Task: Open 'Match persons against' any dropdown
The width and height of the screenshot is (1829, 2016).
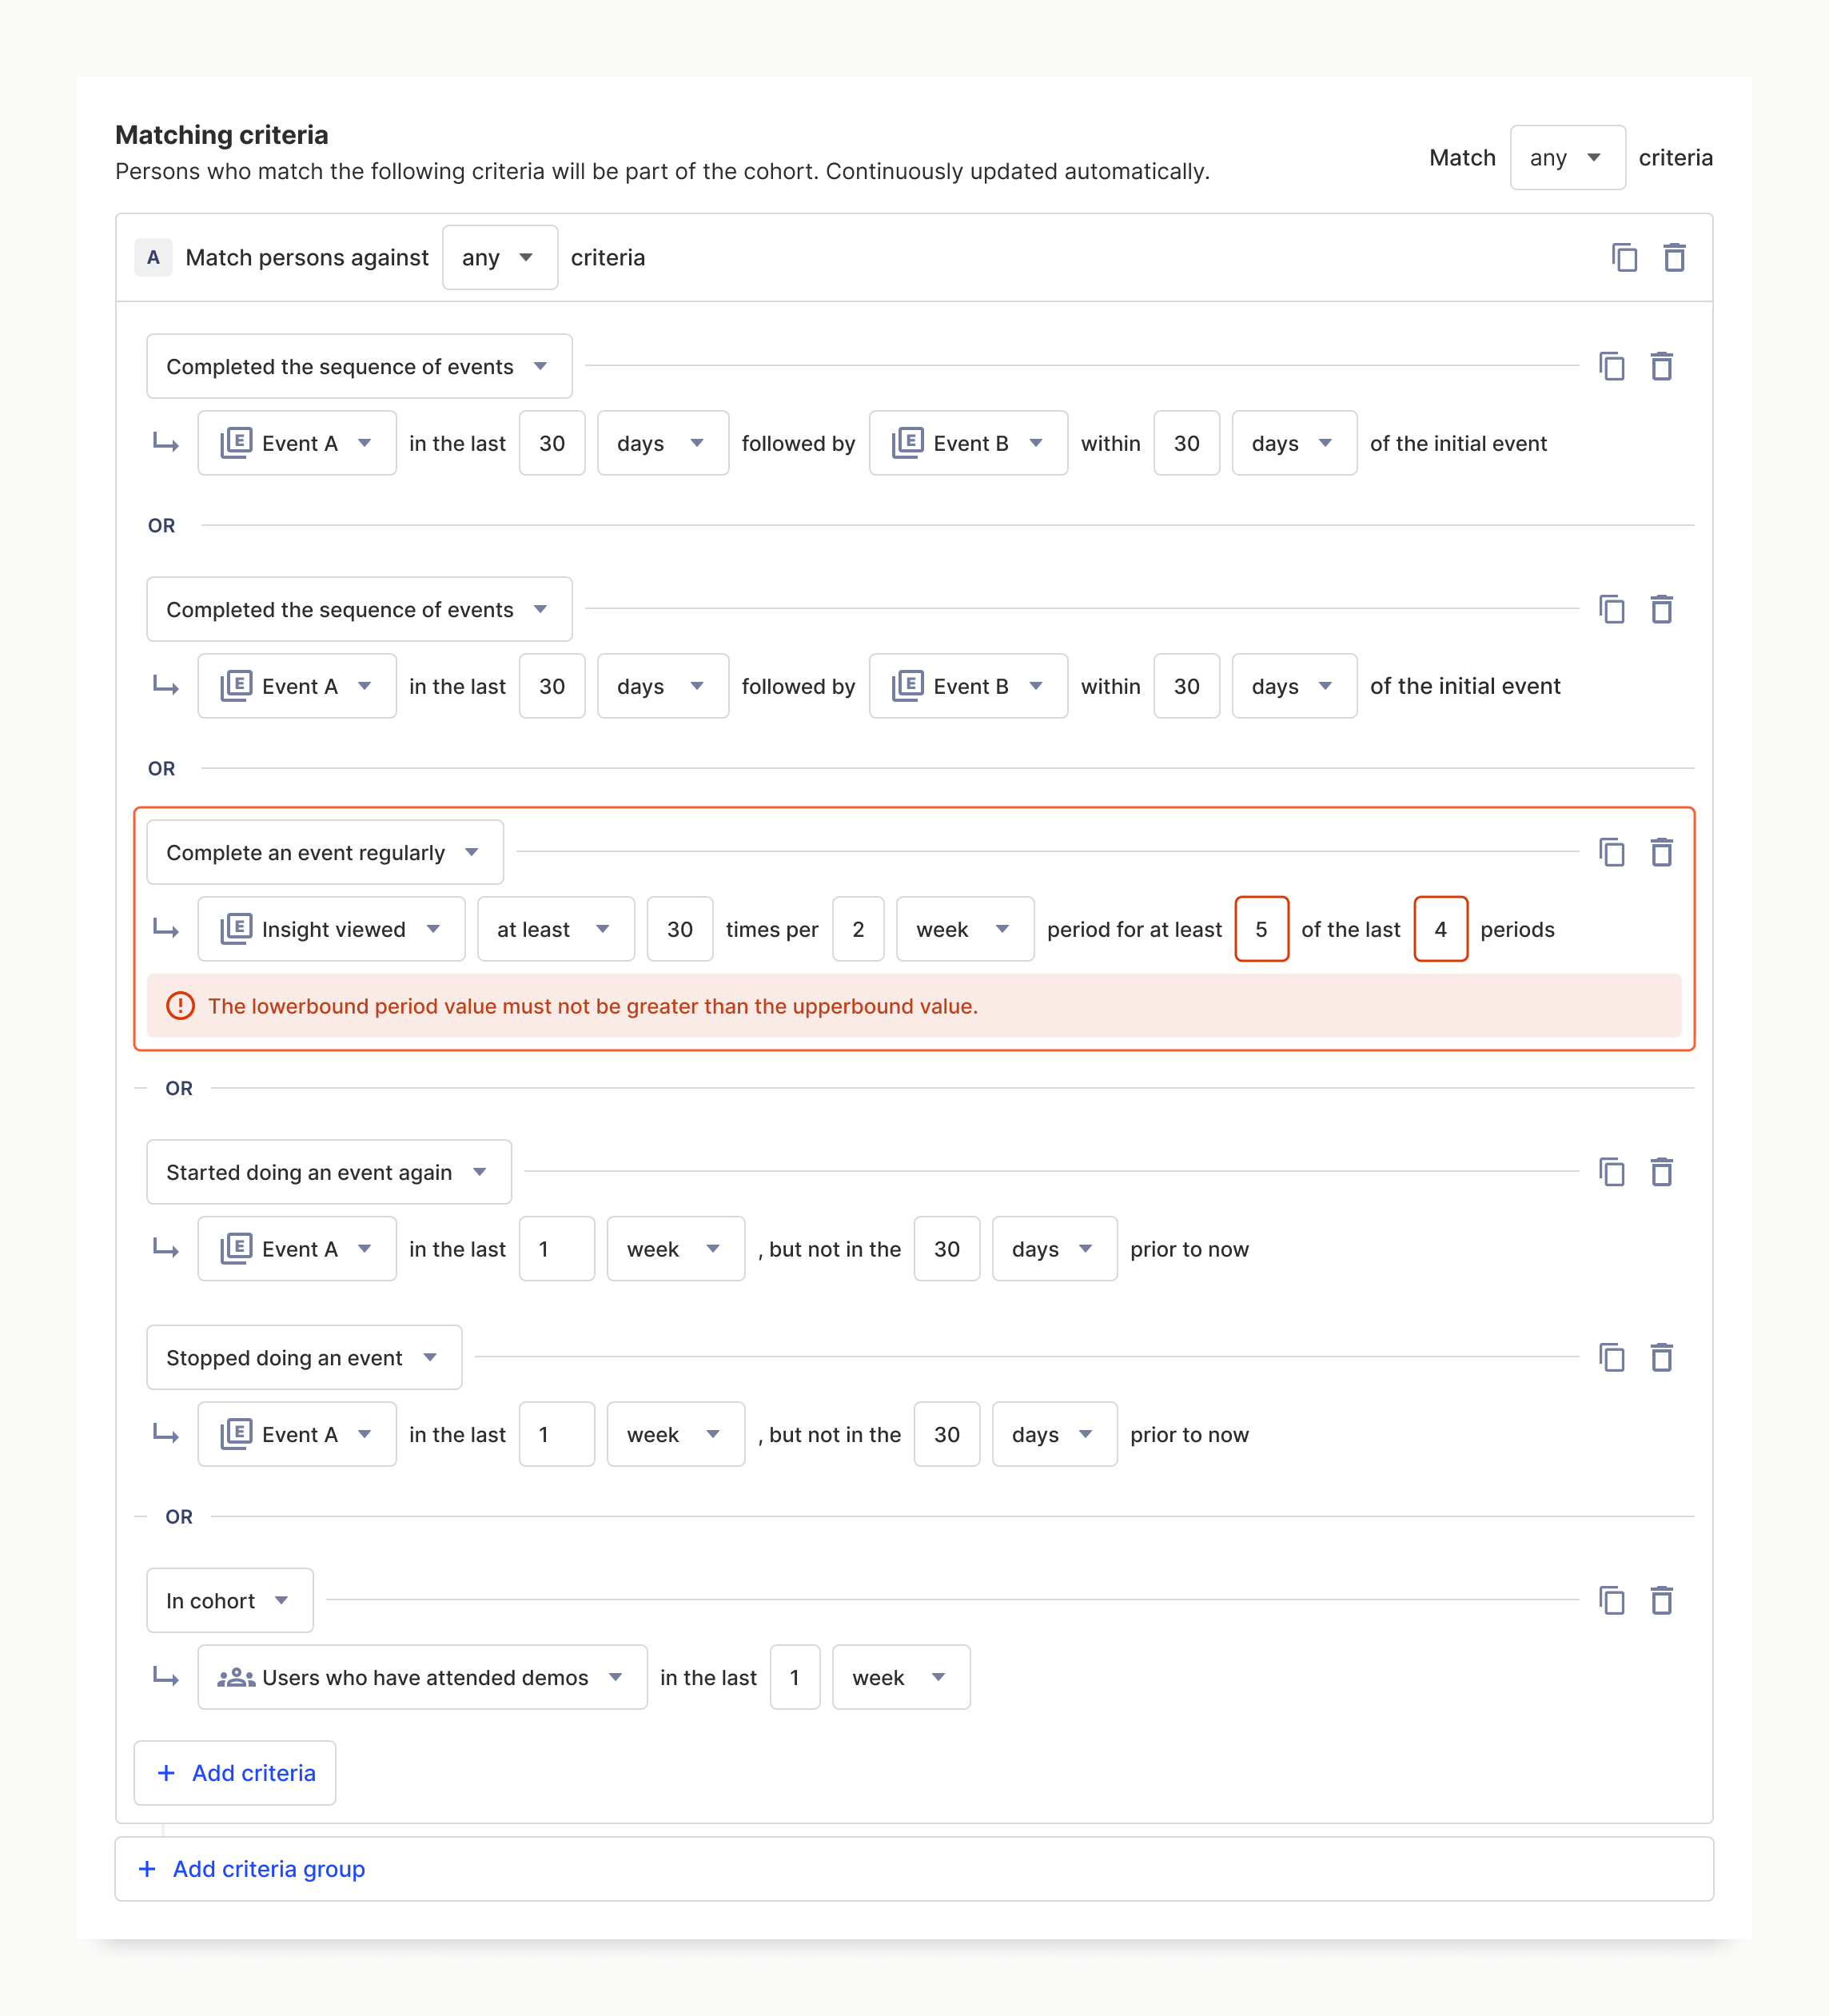Action: coord(499,258)
